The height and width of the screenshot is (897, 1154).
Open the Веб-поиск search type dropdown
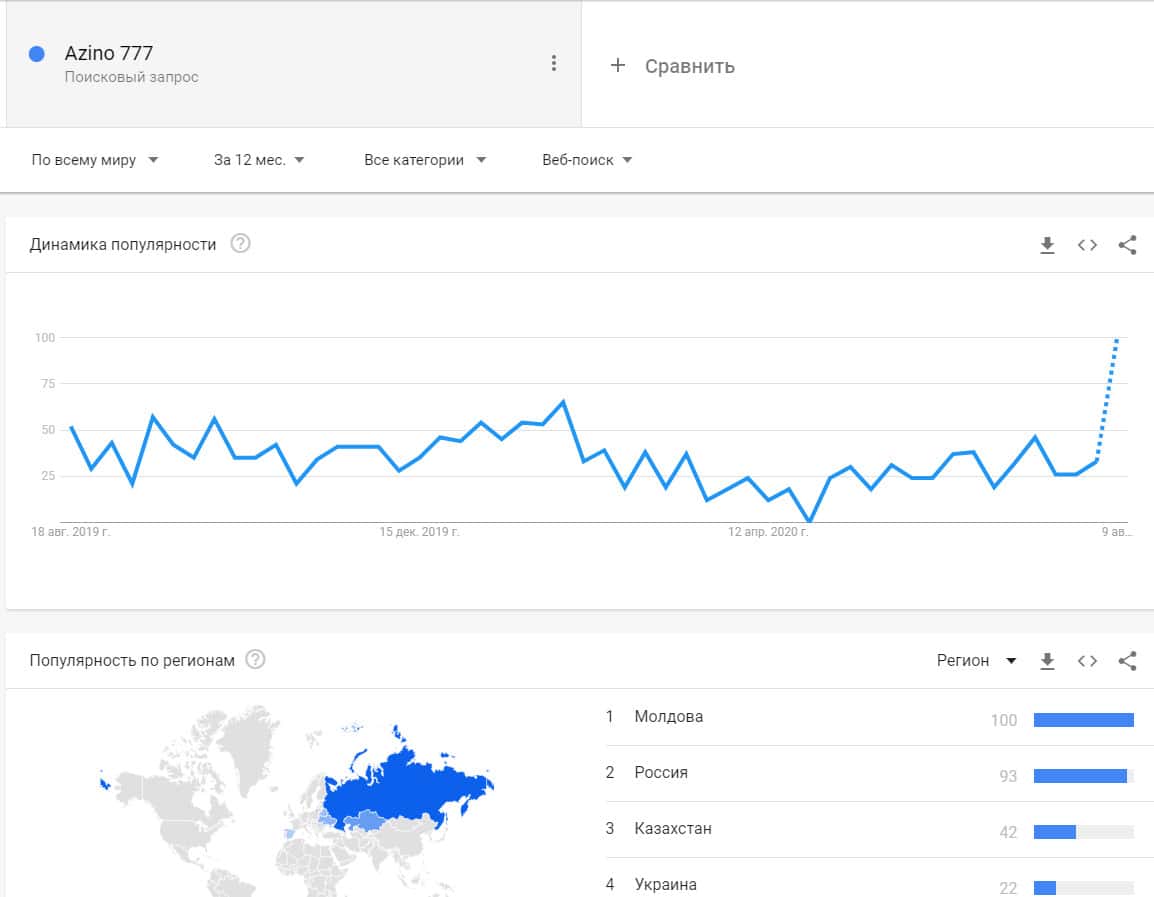coord(587,160)
